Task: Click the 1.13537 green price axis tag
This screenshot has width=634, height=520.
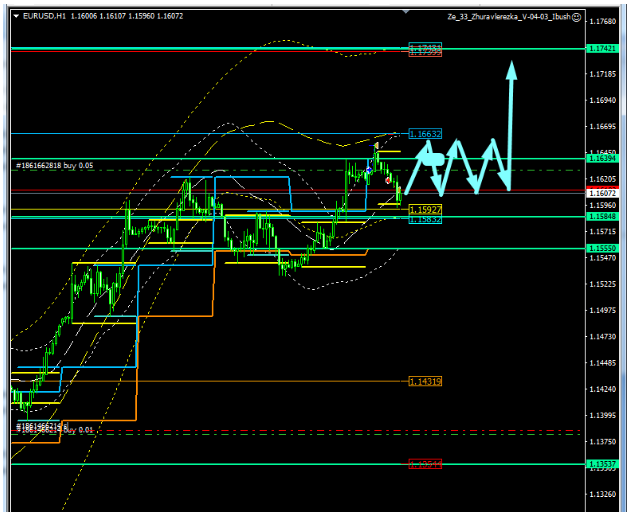Action: 603,464
